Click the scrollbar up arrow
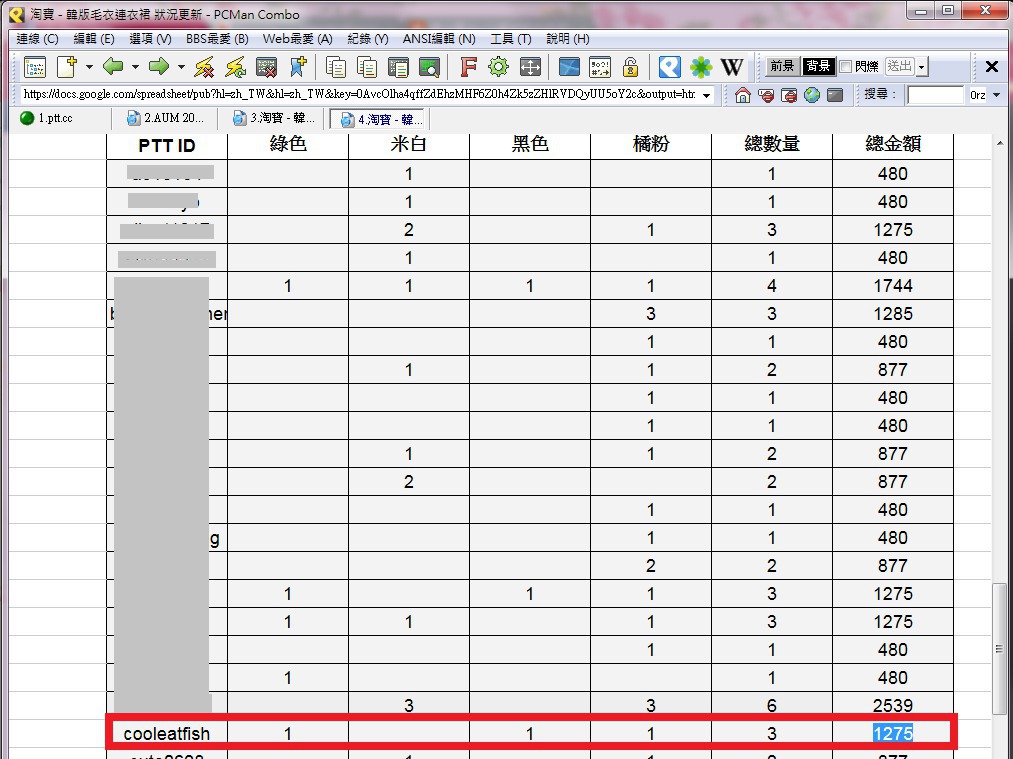 tap(999, 143)
